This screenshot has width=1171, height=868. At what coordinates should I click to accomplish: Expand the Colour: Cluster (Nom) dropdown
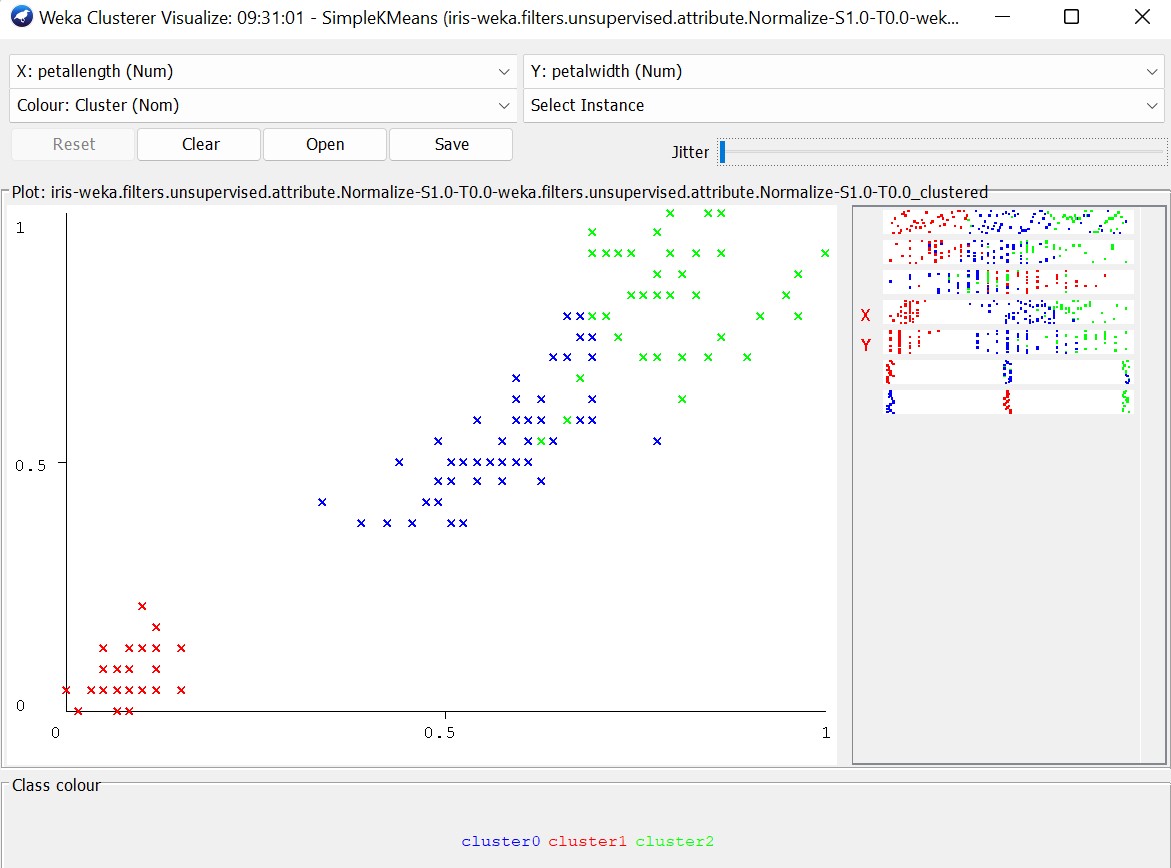pos(264,106)
